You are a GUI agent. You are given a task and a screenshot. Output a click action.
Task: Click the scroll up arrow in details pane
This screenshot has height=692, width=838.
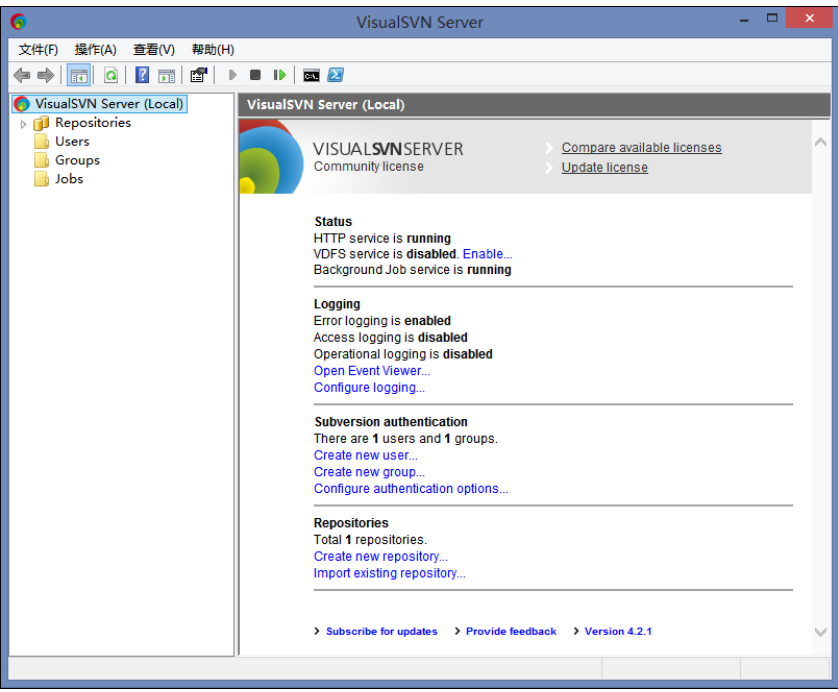tap(820, 142)
